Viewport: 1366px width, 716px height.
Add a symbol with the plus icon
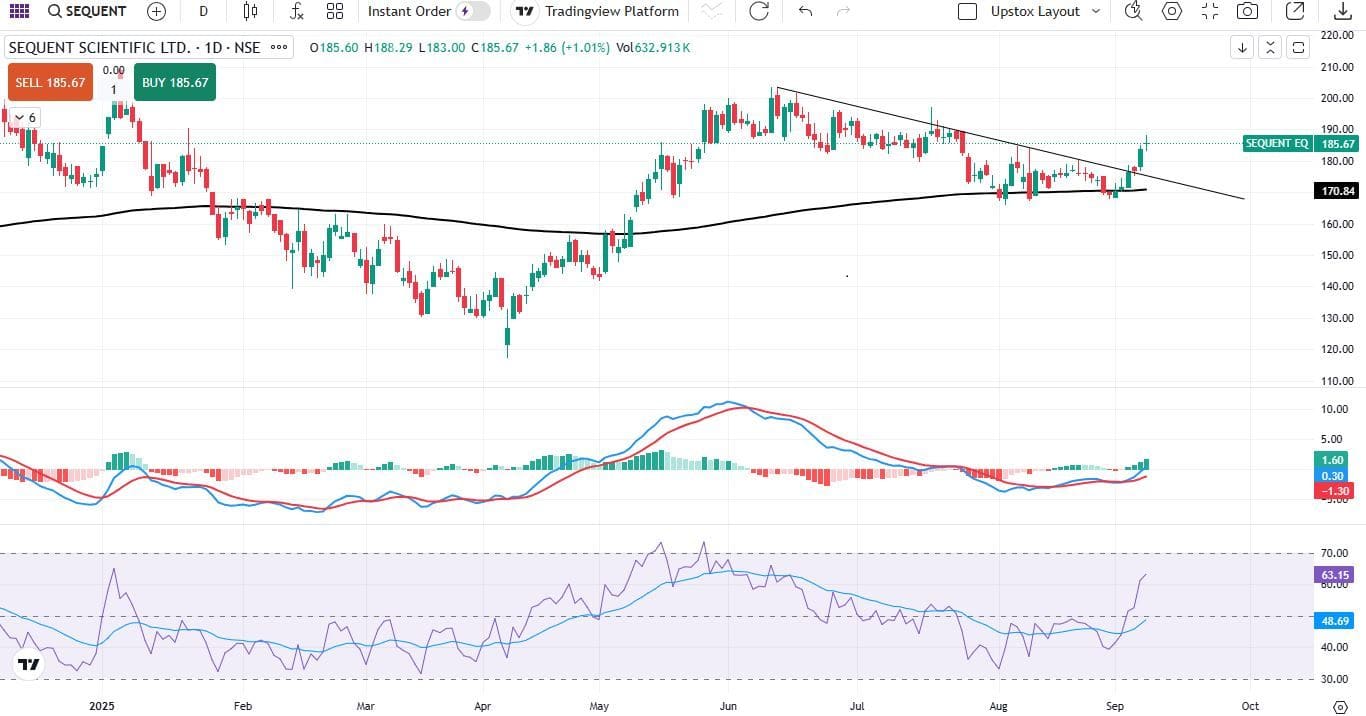pyautogui.click(x=156, y=11)
